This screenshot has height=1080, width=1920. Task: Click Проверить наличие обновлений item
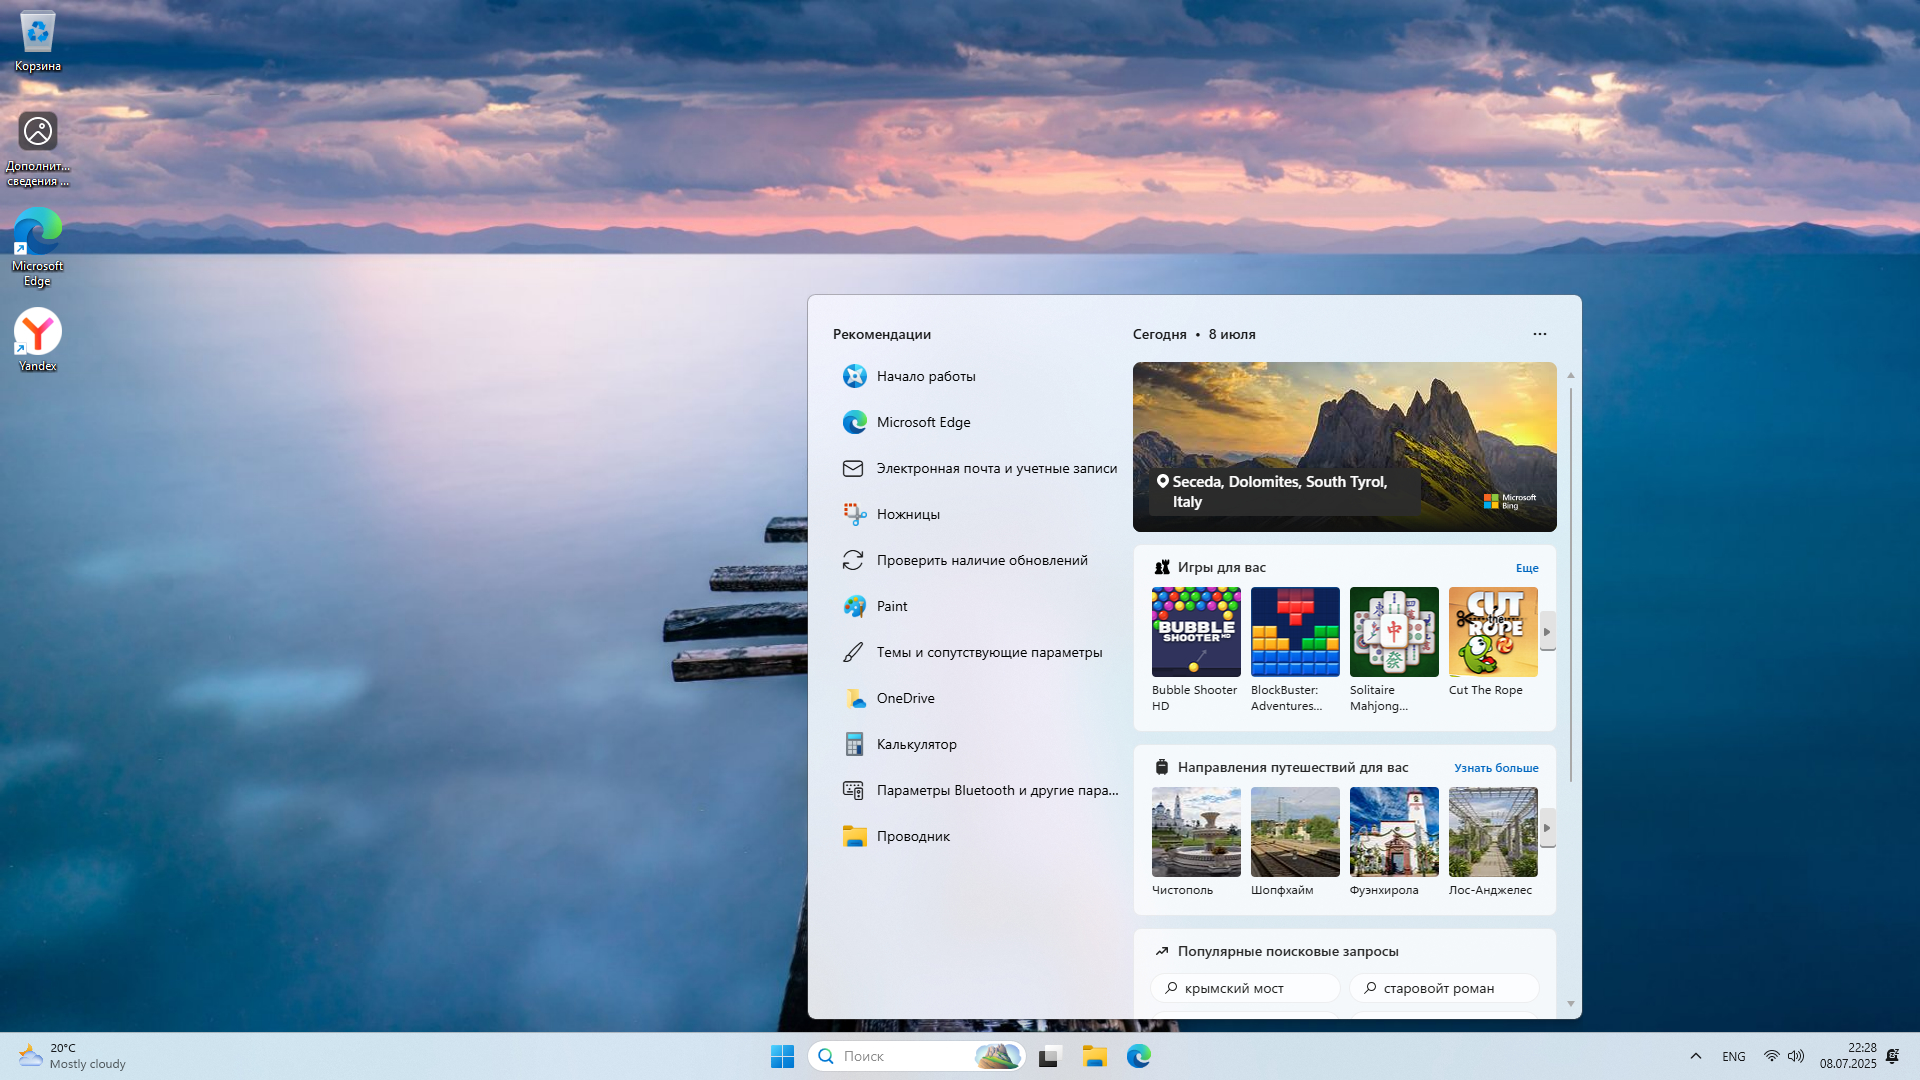981,560
